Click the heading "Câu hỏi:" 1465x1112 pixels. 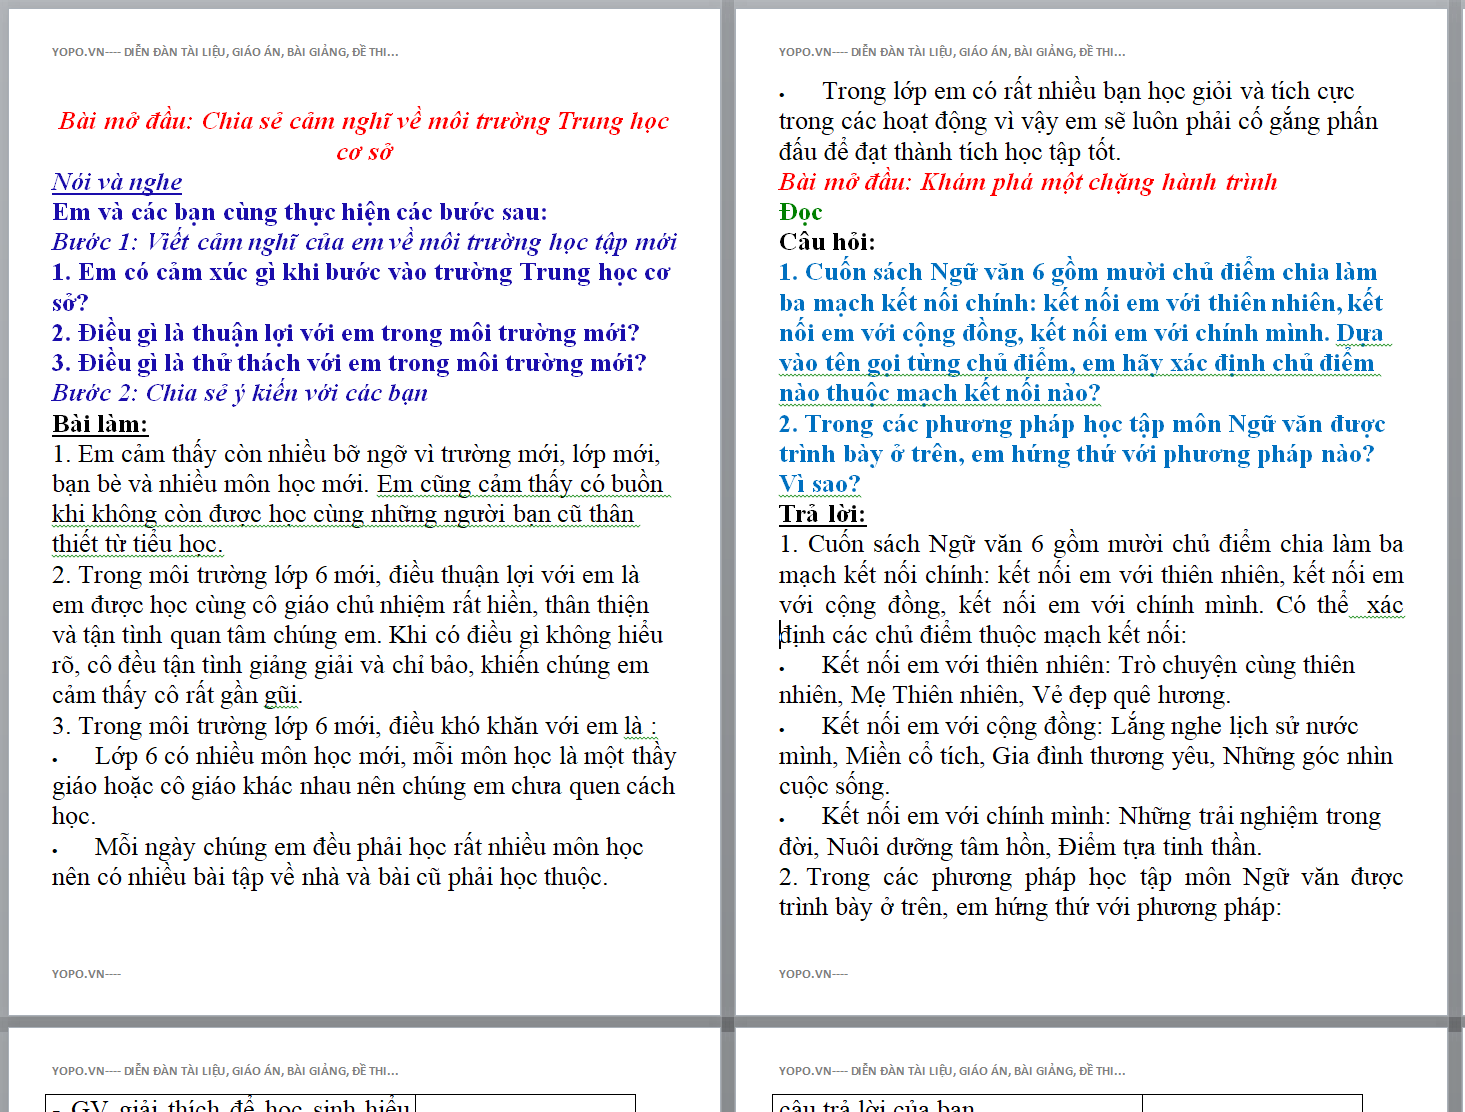(x=827, y=242)
